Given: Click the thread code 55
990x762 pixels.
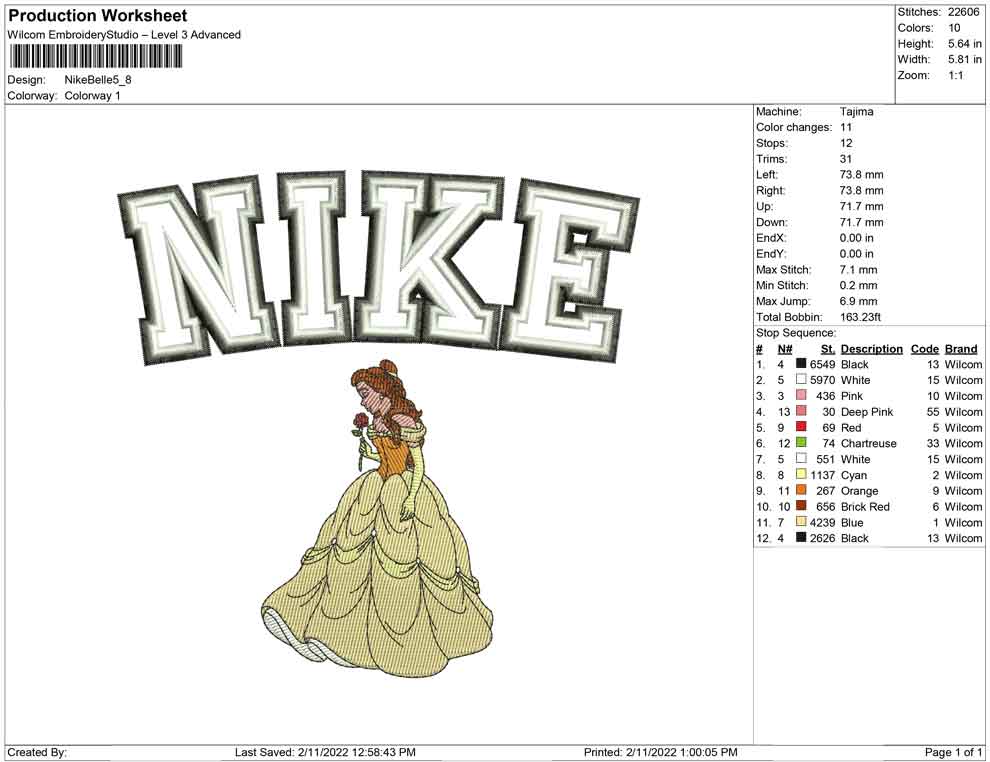Looking at the screenshot, I should [933, 412].
